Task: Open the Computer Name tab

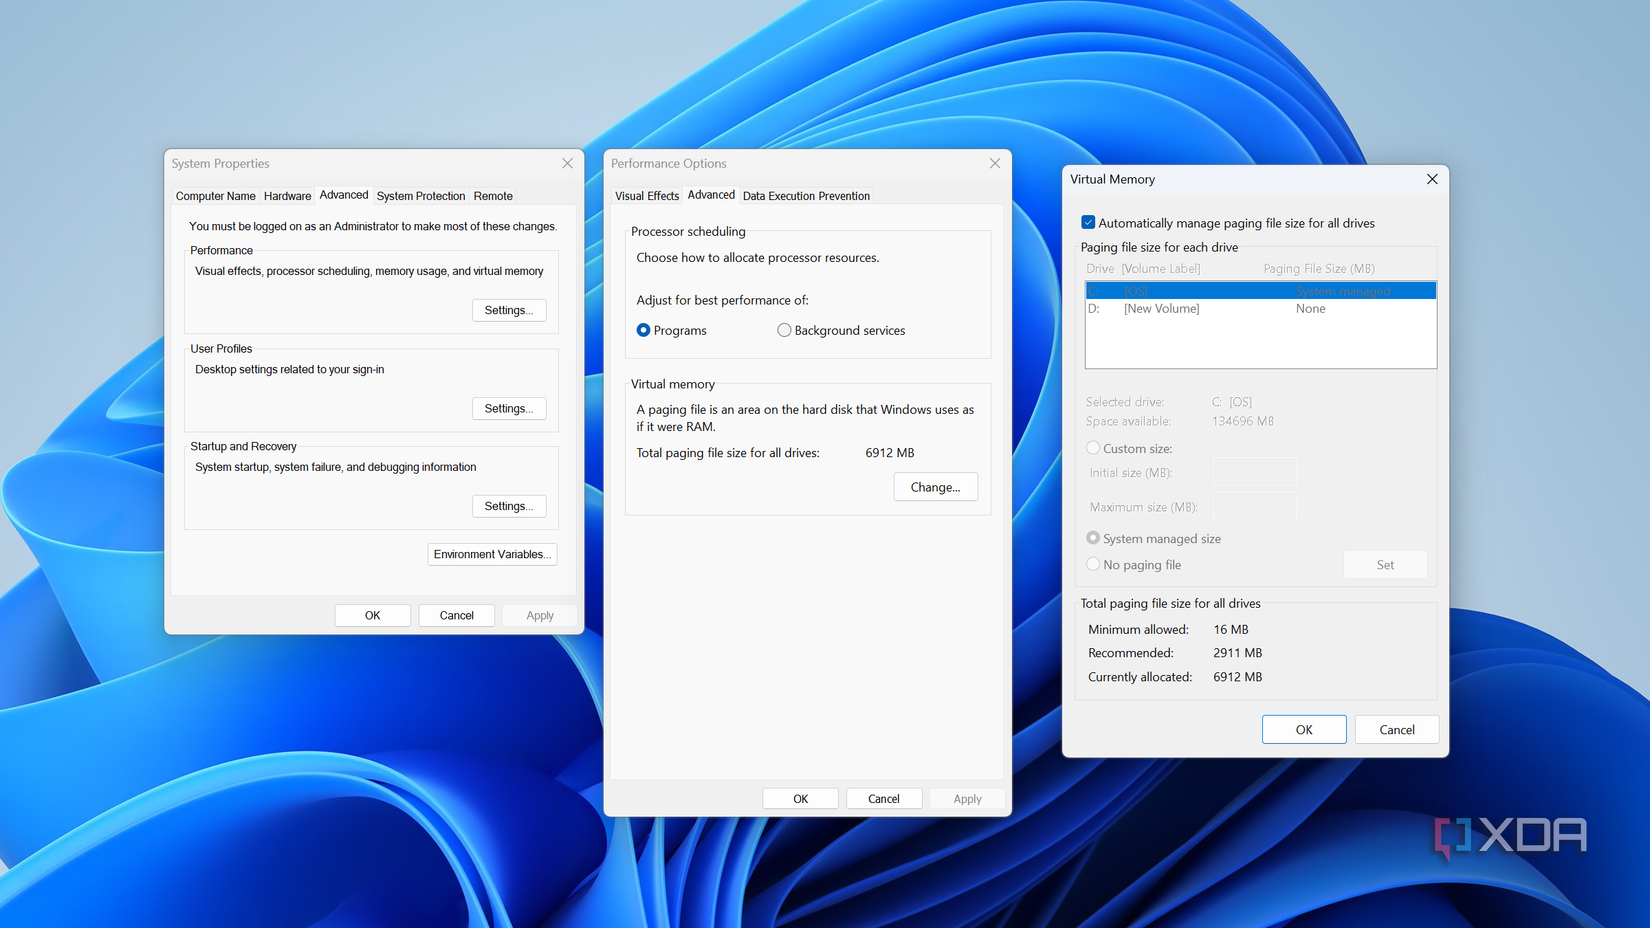Action: pos(214,195)
